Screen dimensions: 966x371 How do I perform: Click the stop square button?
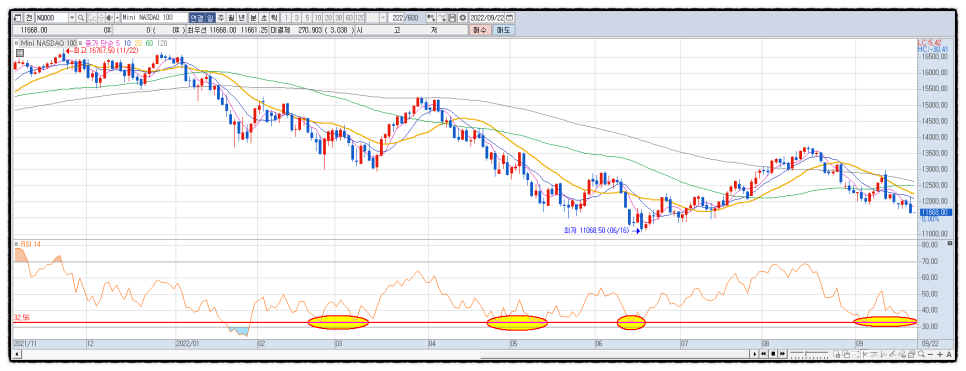773,354
